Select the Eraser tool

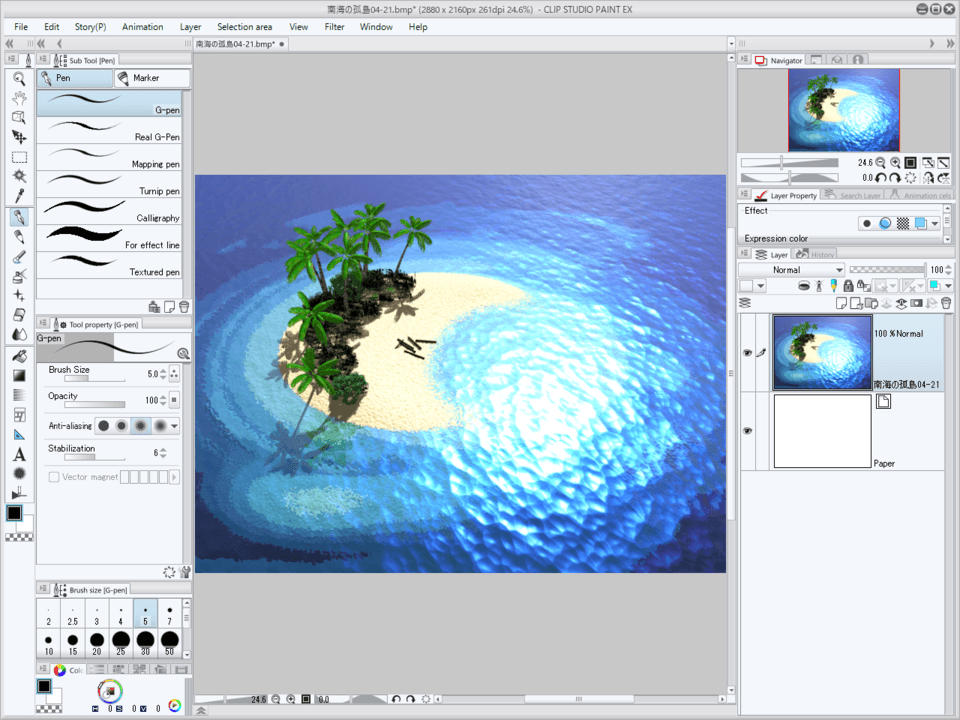pos(19,315)
